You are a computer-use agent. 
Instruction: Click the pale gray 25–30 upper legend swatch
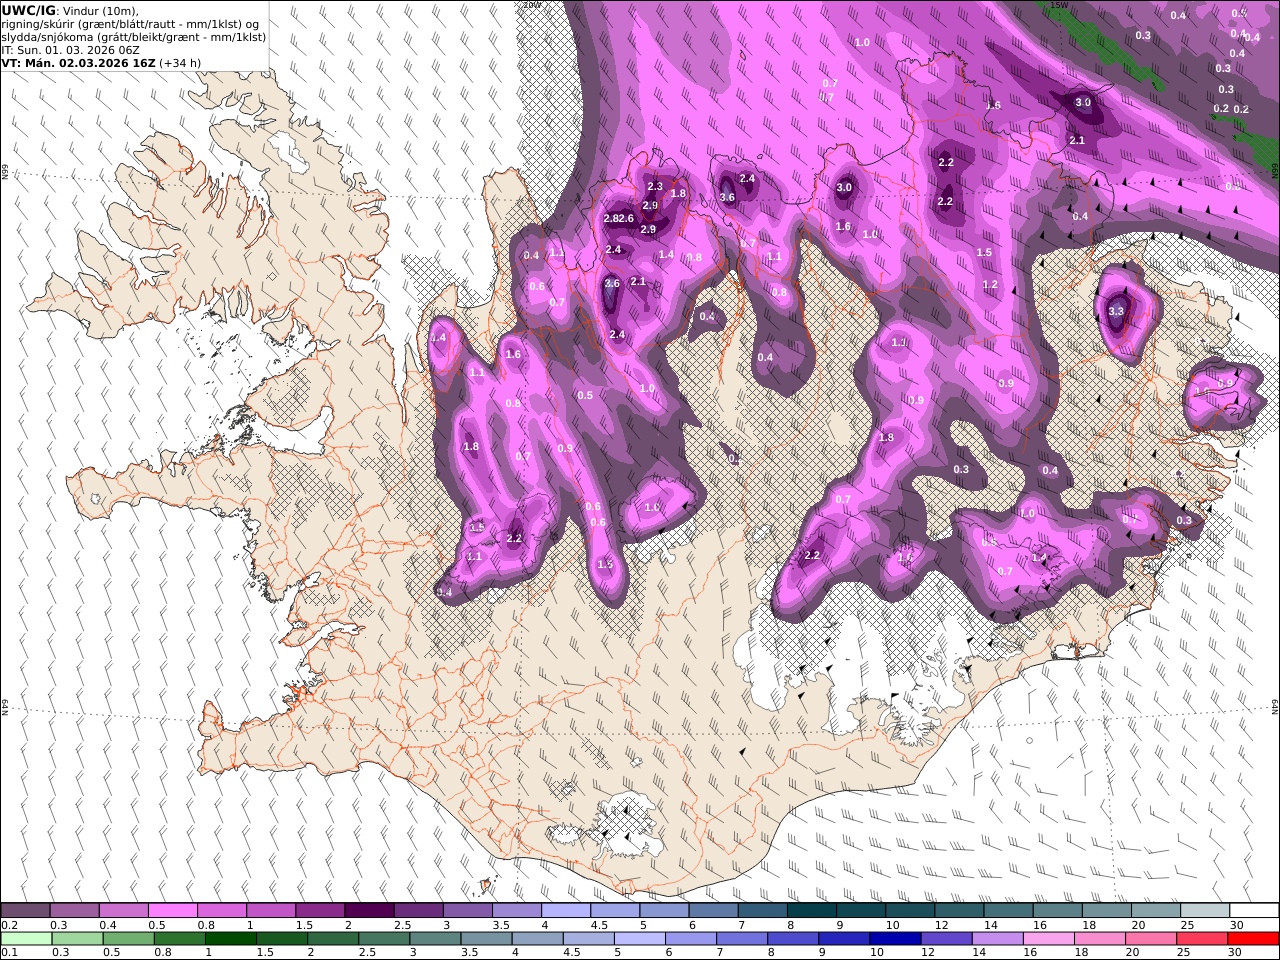tap(1204, 910)
